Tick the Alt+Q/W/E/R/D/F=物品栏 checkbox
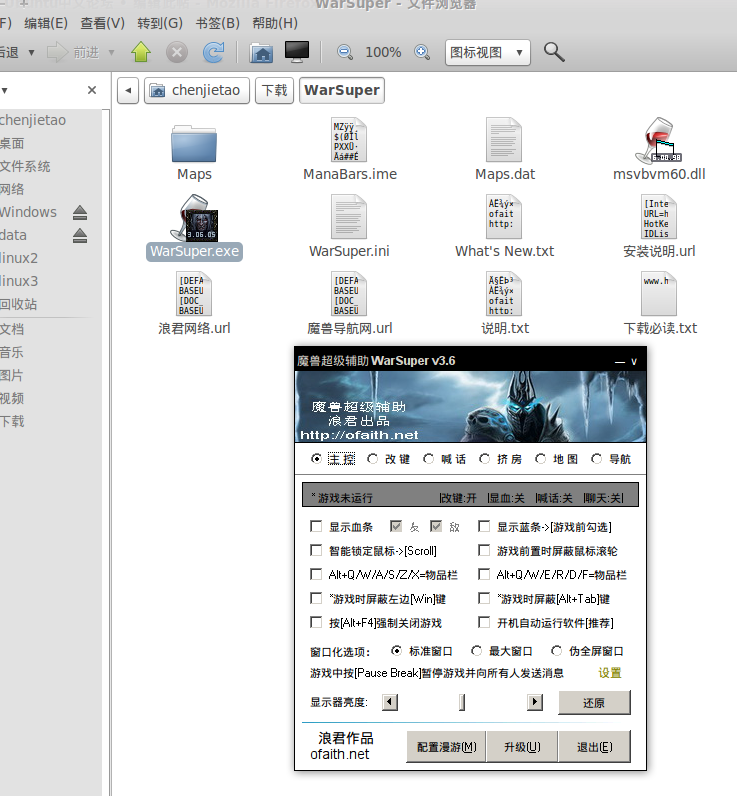737x796 pixels. click(x=484, y=574)
